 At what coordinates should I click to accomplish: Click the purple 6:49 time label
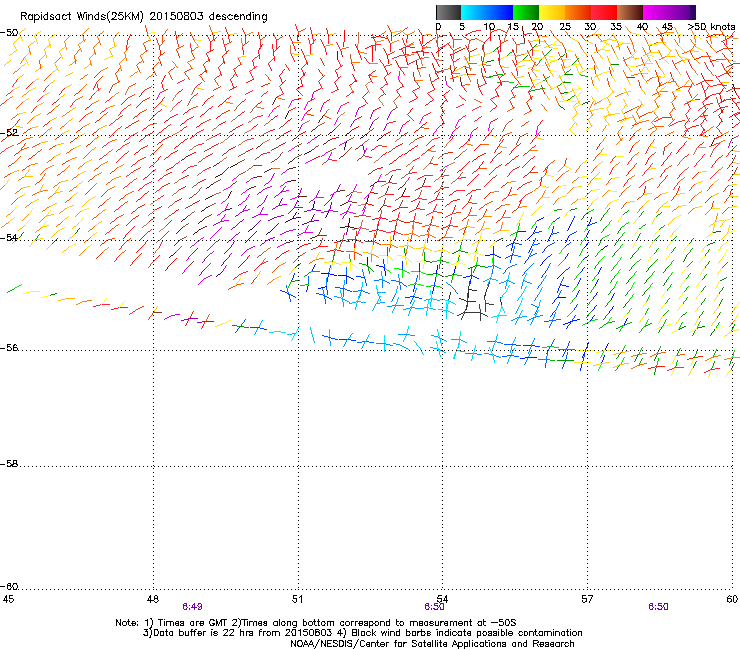[192, 607]
